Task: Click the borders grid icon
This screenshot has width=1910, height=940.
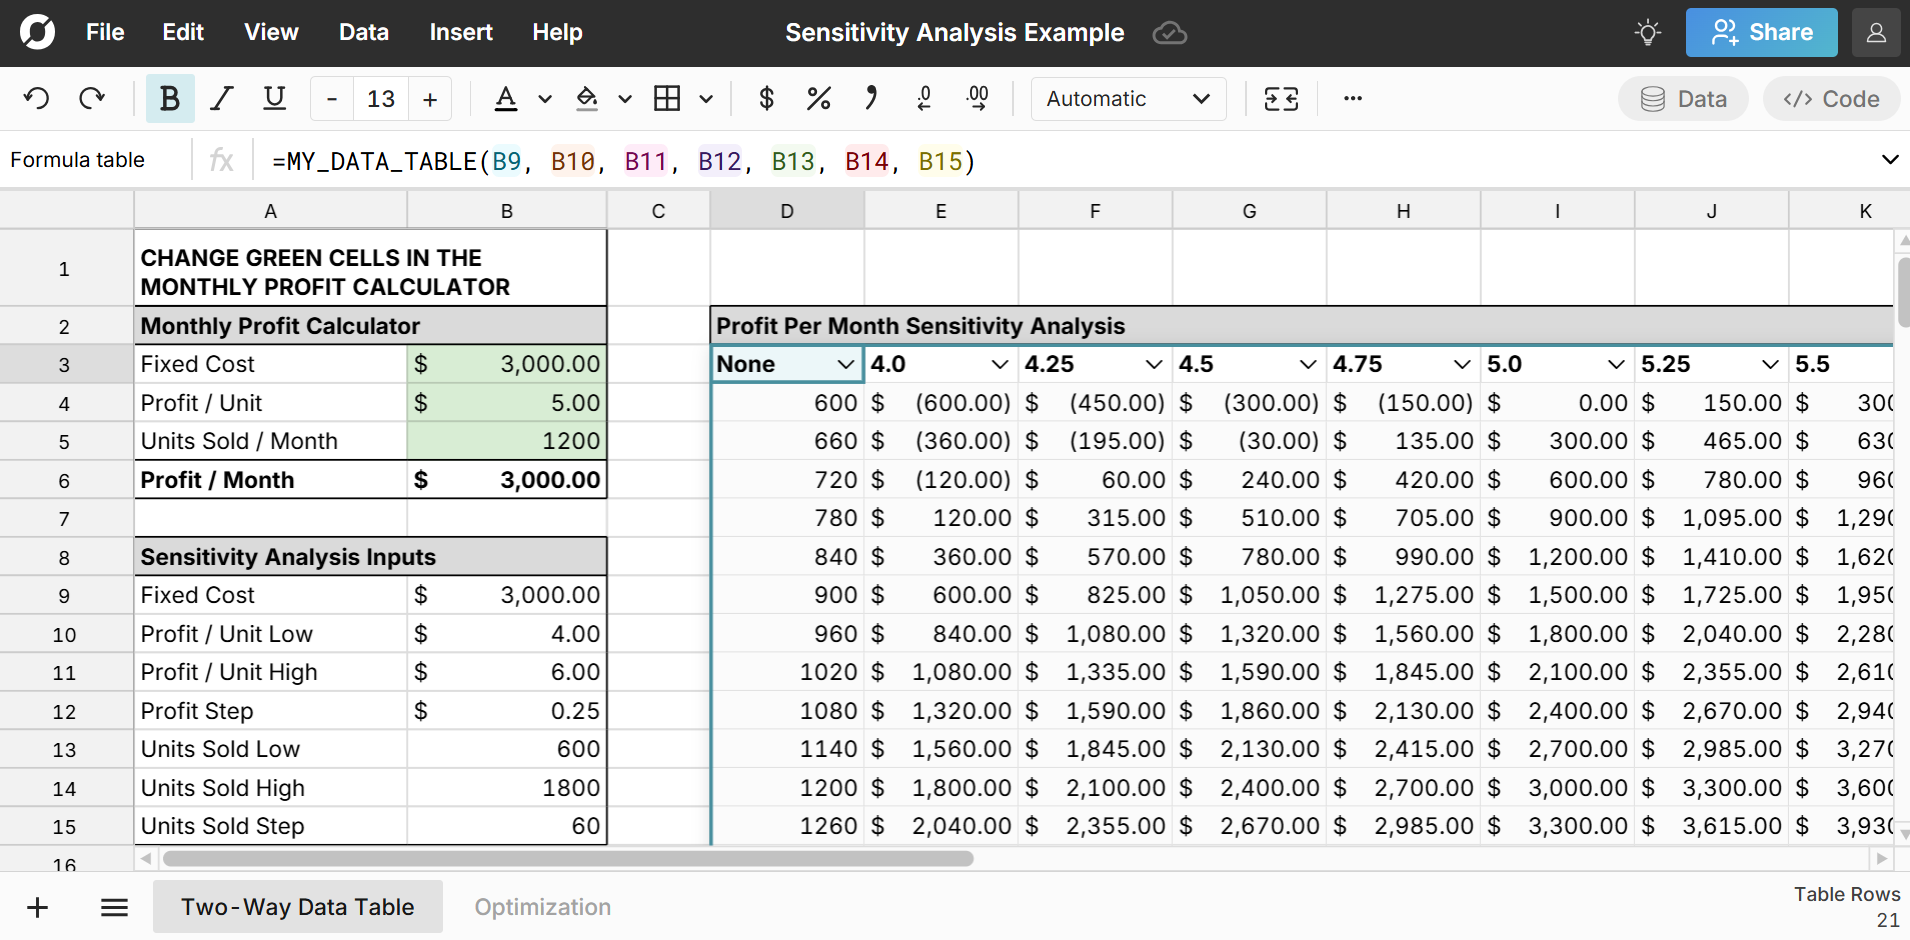Action: pyautogui.click(x=667, y=99)
